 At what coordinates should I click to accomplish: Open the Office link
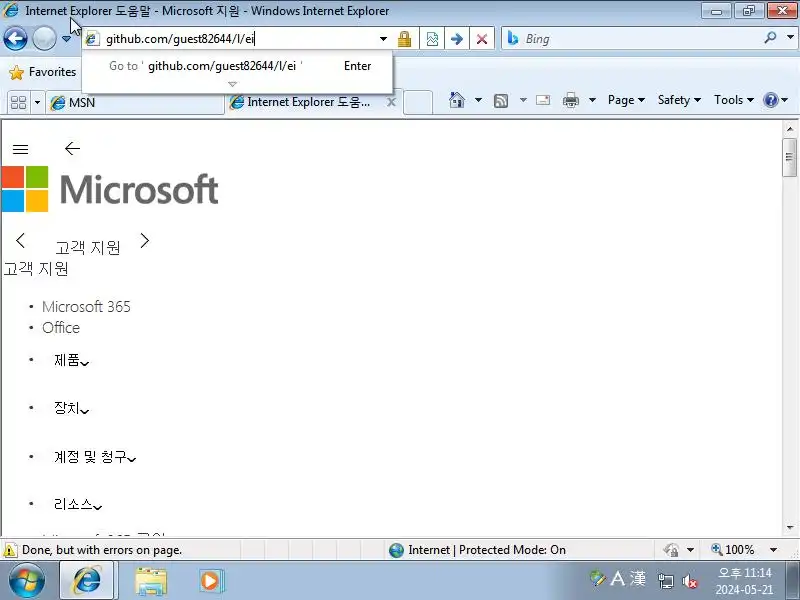[x=61, y=328]
